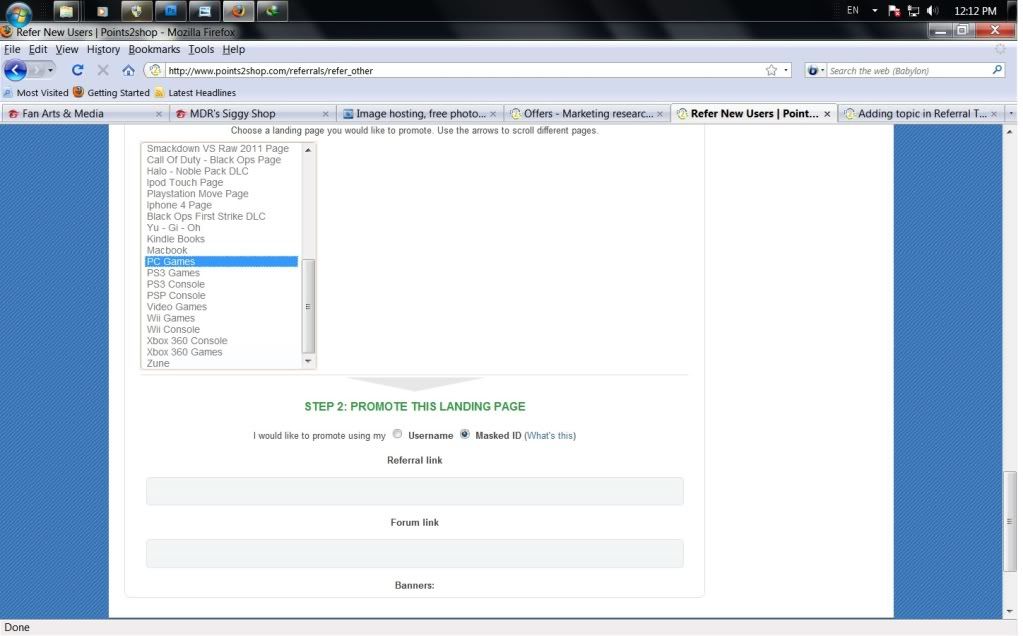Open the network tray icon
This screenshot has width=1023, height=636.
(x=913, y=10)
